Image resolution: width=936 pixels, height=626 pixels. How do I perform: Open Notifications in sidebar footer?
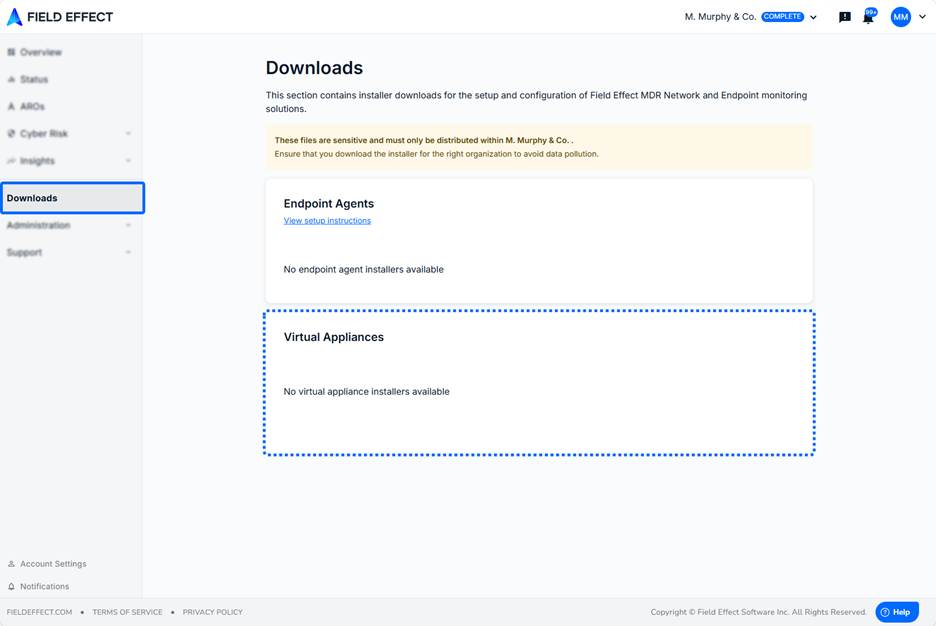click(x=45, y=587)
